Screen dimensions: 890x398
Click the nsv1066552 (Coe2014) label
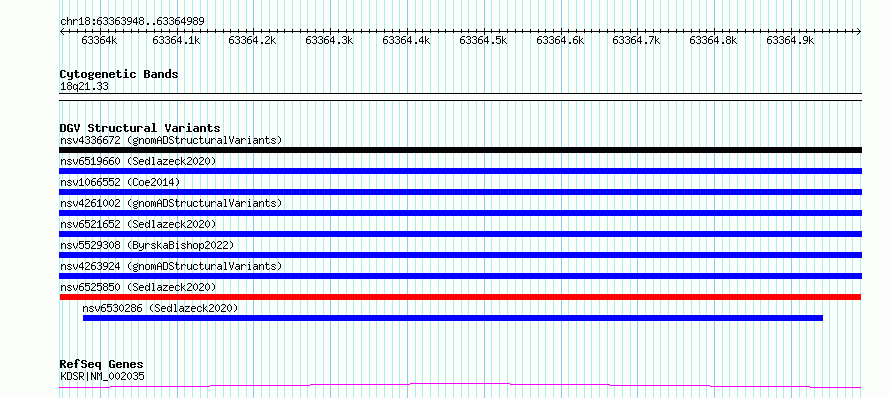coord(120,182)
